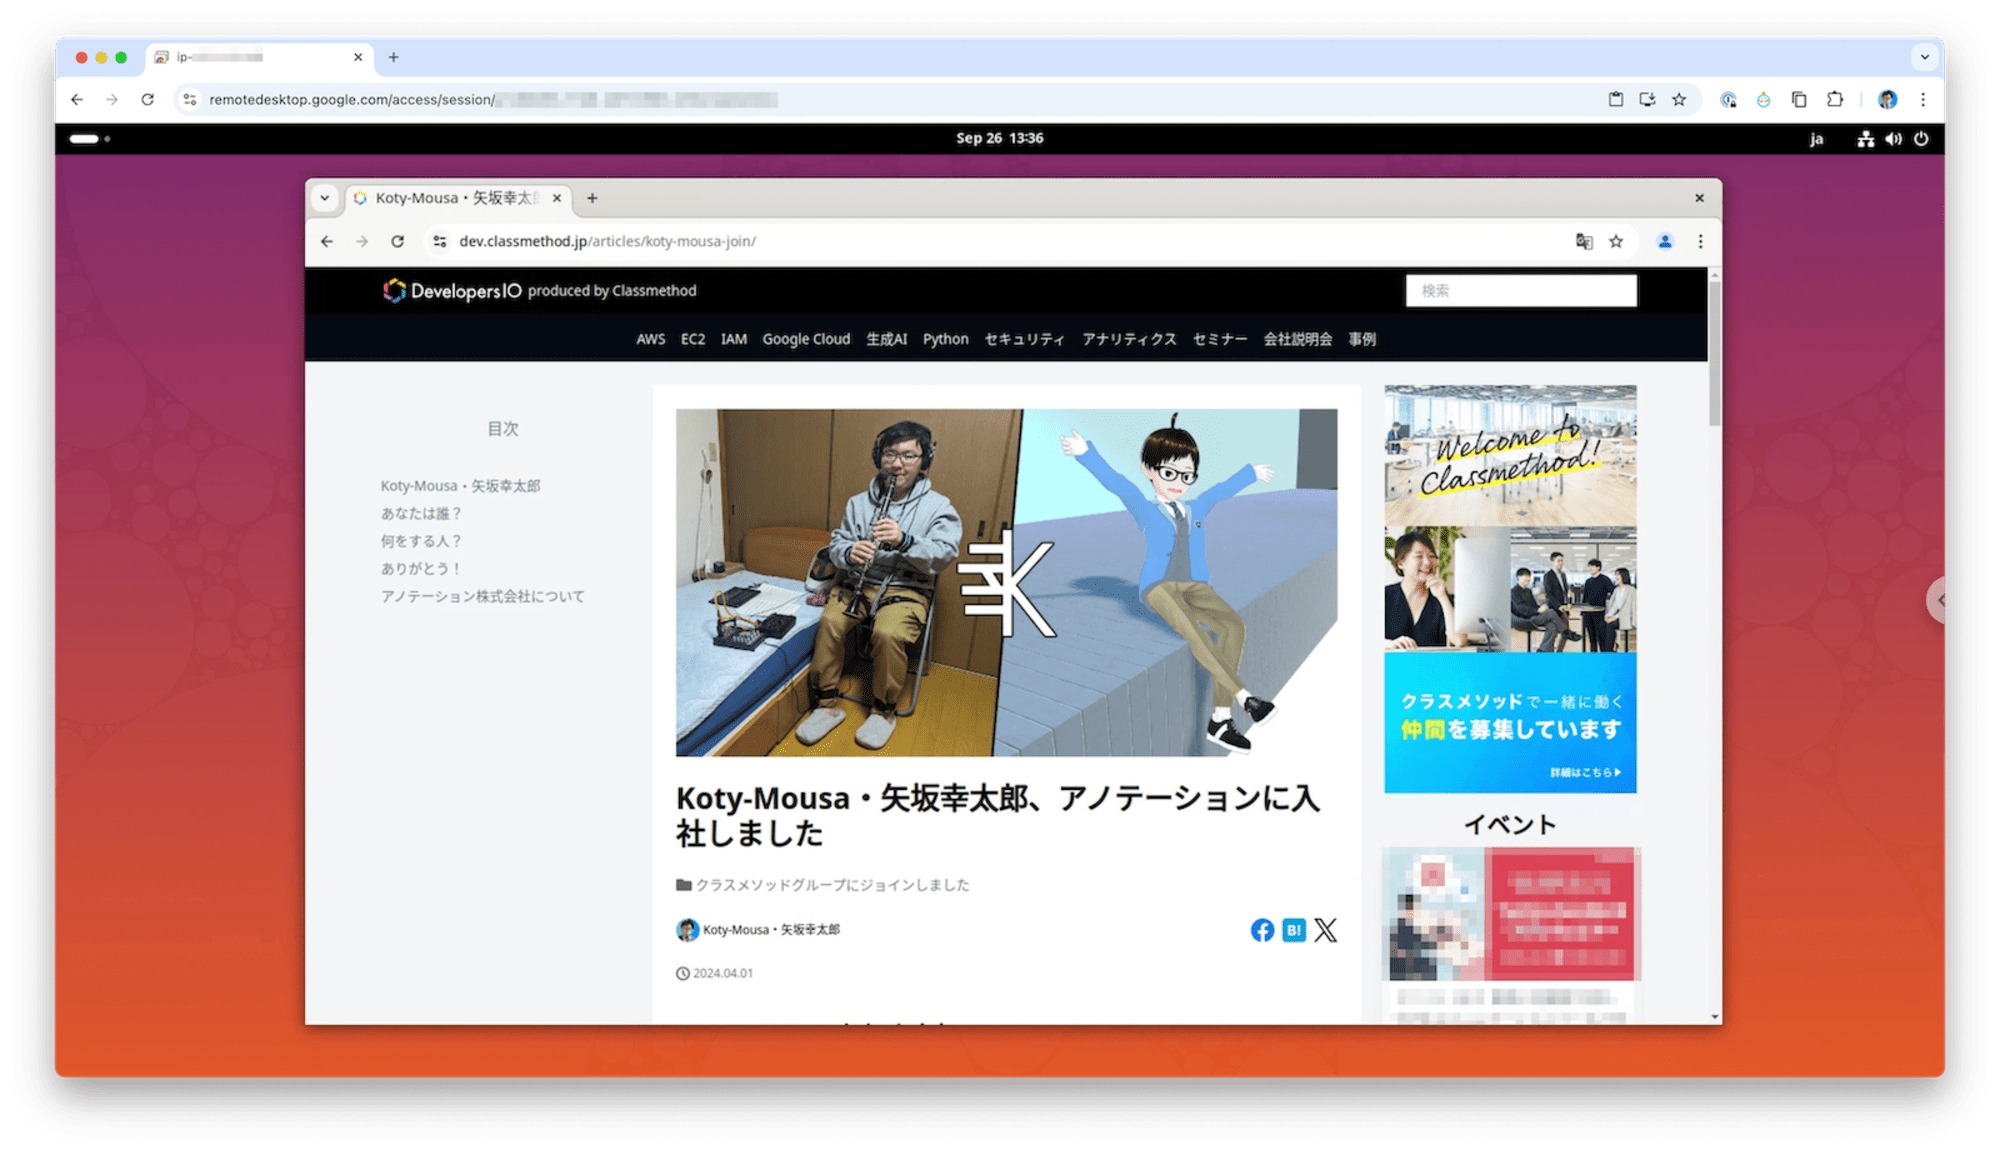Open the Welcome to Classmethod recruiting banner

coord(1510,589)
